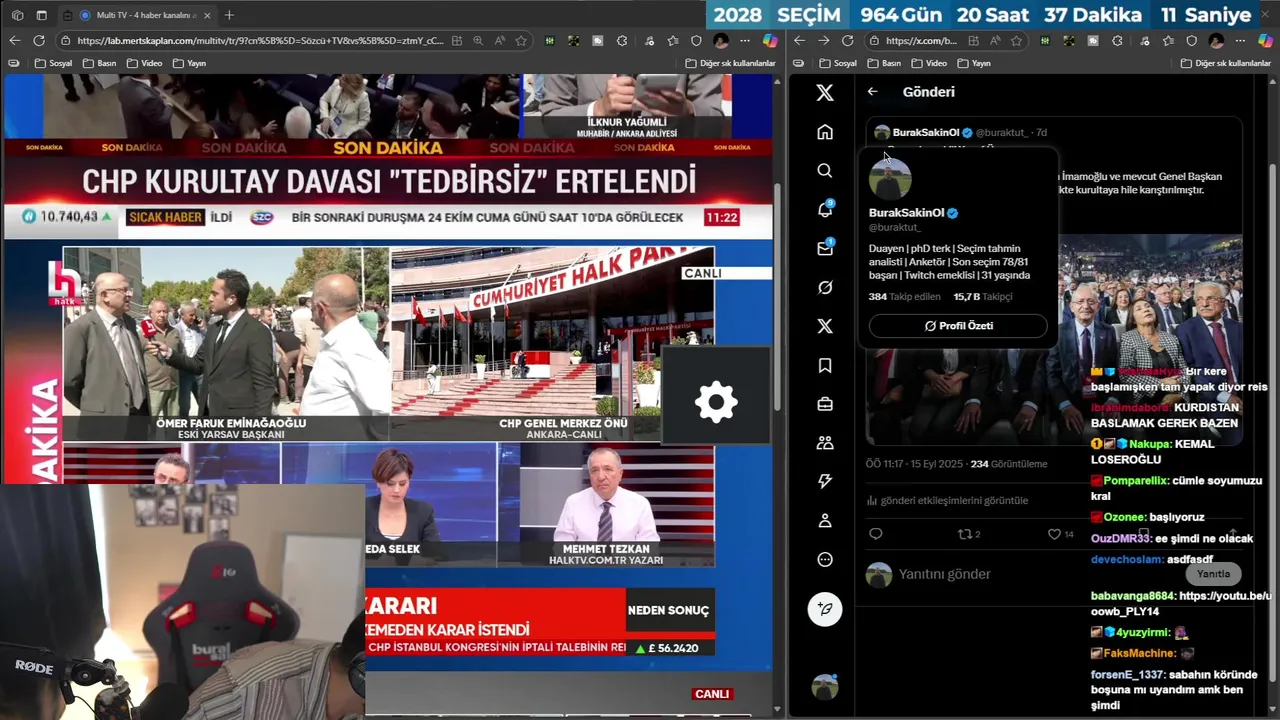Expand Diğer sık kullanılanlar in Multi TV window
1280x720 pixels.
click(731, 63)
